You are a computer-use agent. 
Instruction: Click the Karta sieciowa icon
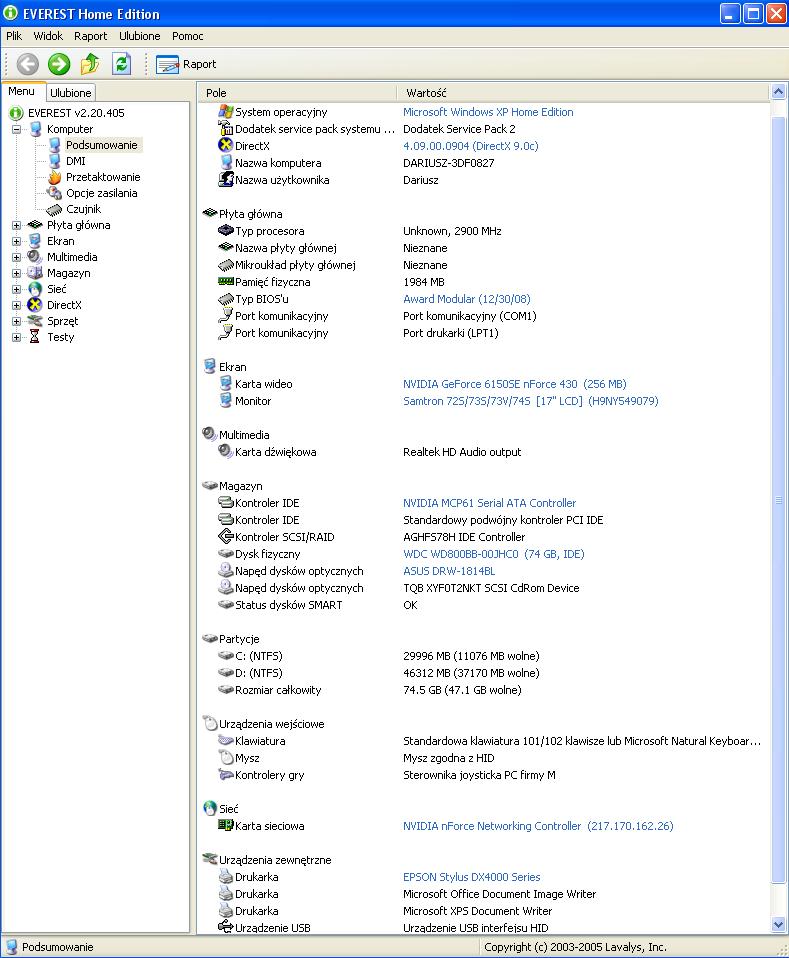(x=226, y=825)
